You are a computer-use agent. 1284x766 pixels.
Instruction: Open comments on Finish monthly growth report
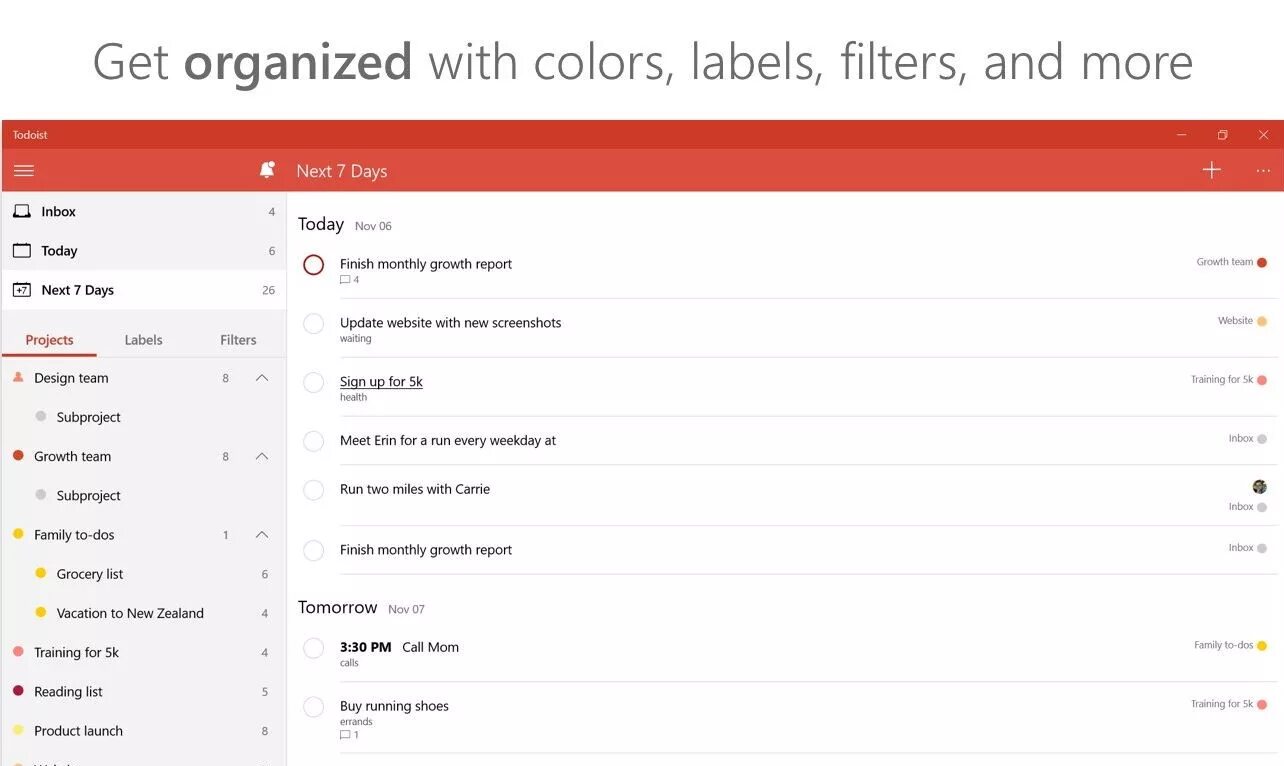click(x=346, y=280)
